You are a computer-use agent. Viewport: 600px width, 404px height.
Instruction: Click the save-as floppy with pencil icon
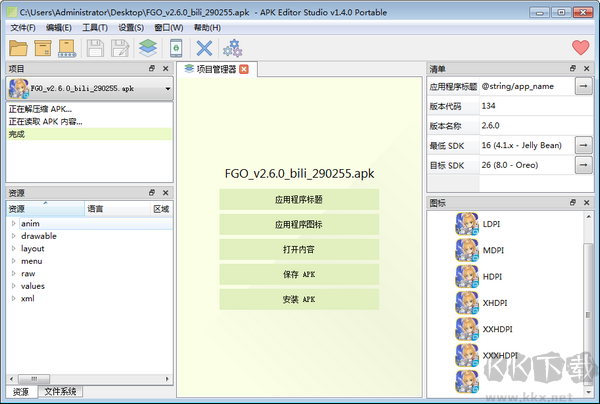120,48
